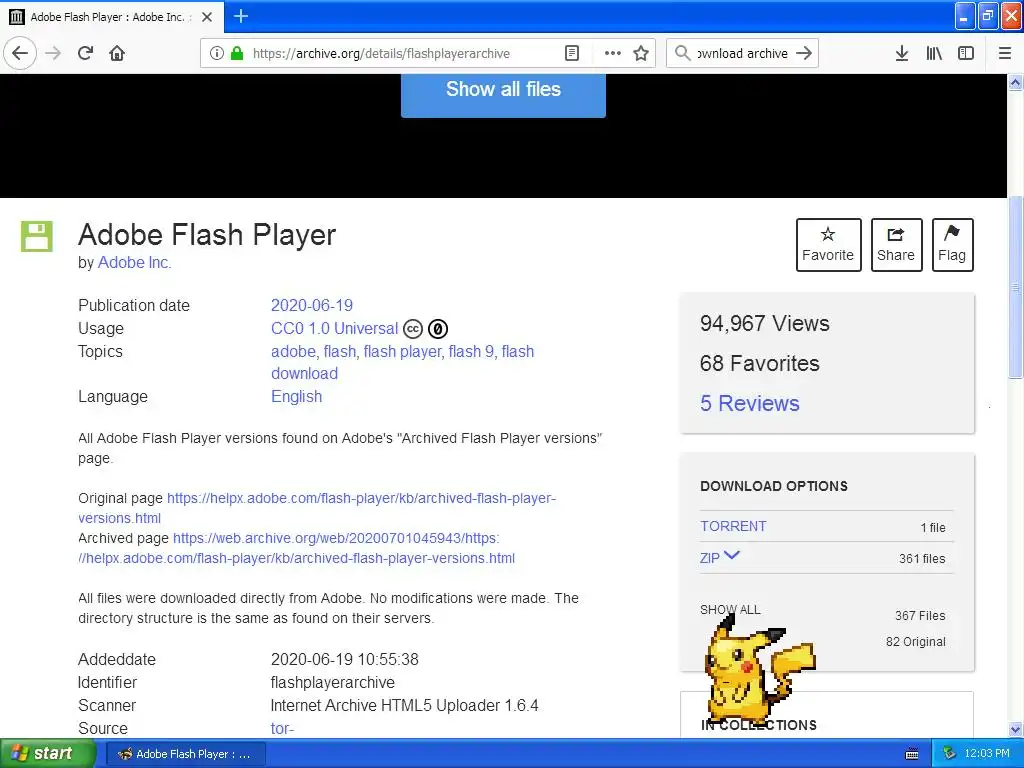Click the '367 Files' count
The image size is (1024, 768).
920,616
